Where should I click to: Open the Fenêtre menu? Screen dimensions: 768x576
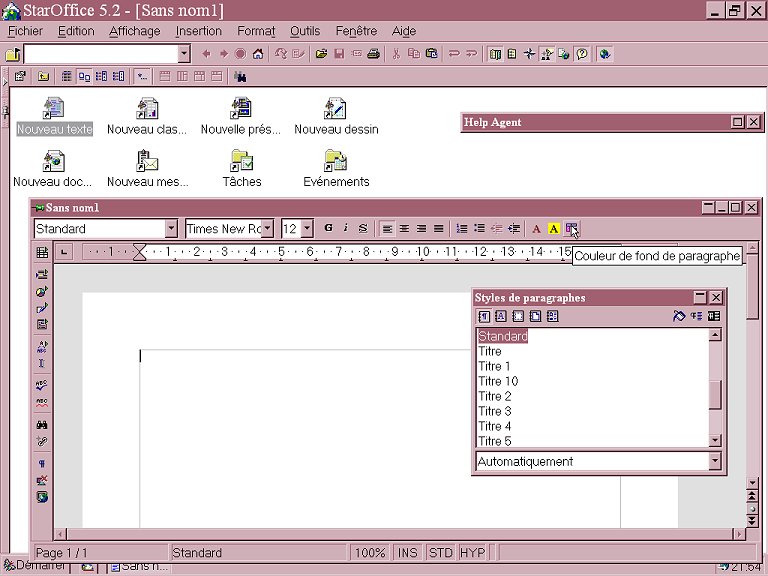click(x=356, y=31)
